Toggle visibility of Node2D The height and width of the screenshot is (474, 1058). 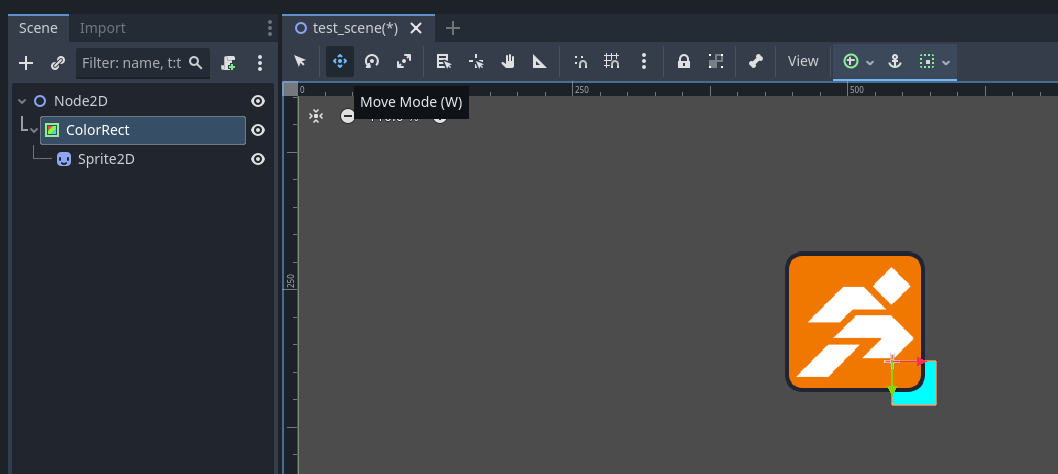tap(258, 101)
